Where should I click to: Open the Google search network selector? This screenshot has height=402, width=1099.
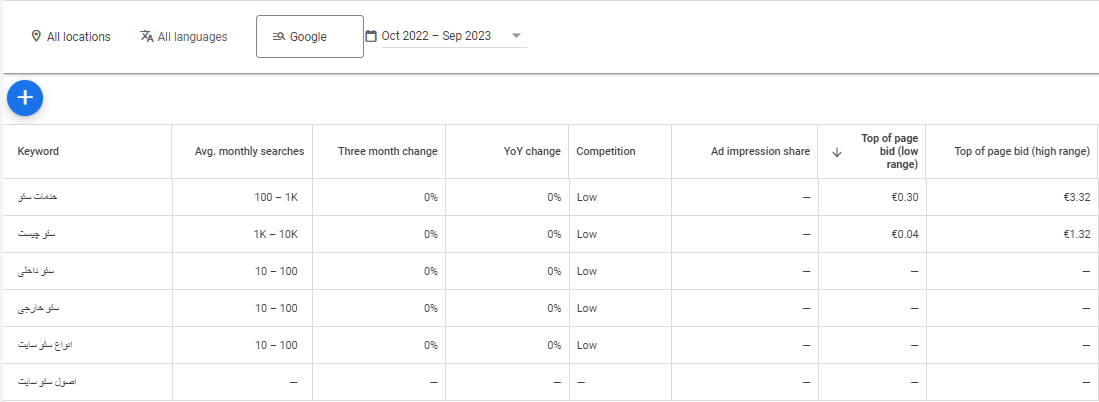click(309, 37)
